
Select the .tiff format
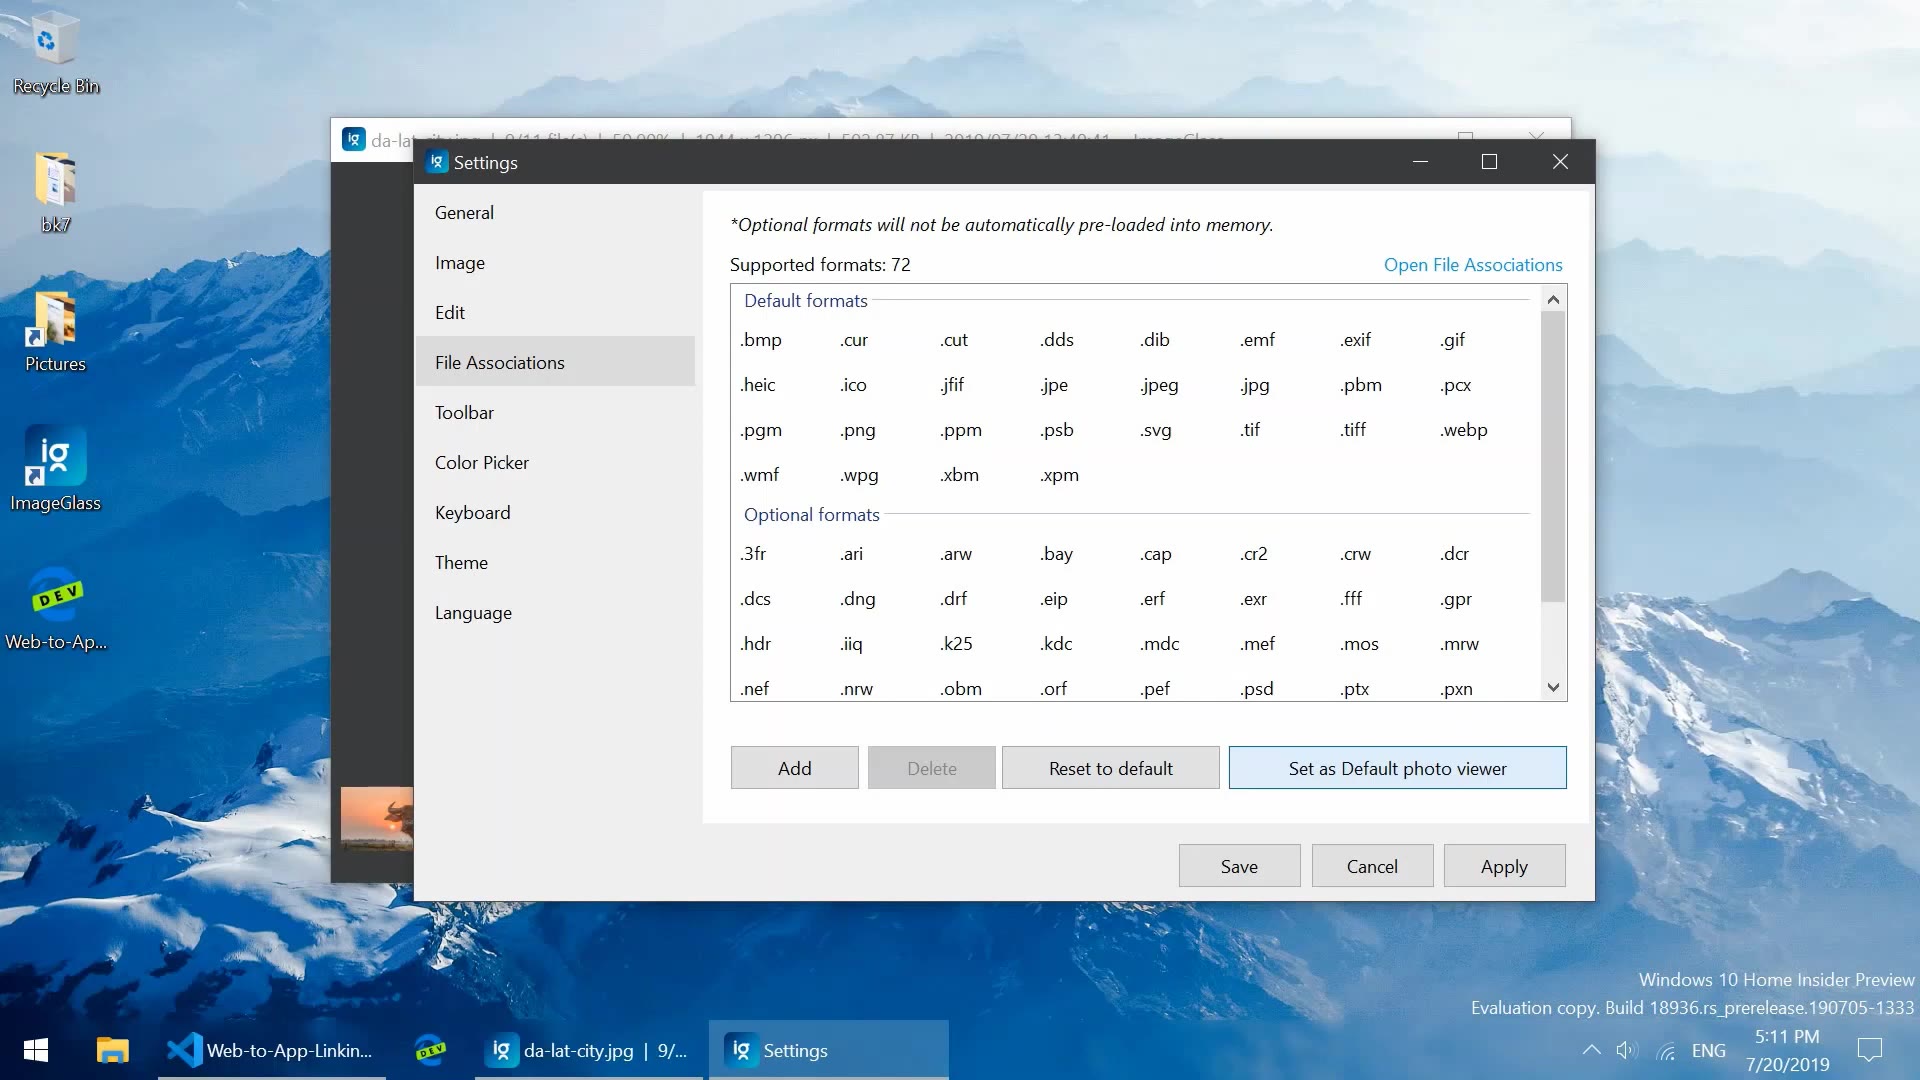(x=1354, y=430)
